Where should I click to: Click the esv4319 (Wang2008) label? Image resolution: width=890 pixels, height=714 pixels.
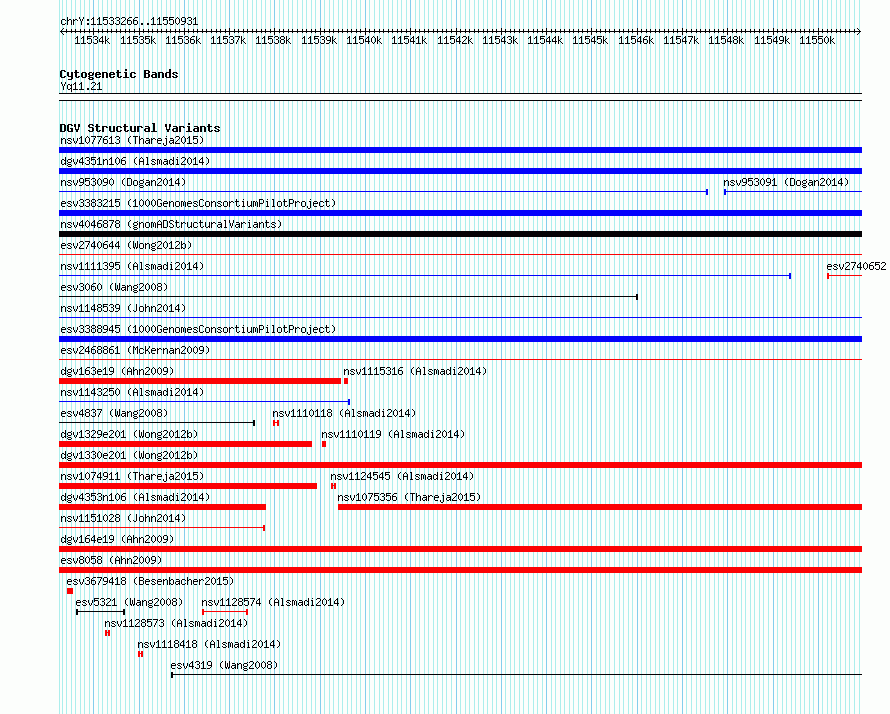(224, 665)
